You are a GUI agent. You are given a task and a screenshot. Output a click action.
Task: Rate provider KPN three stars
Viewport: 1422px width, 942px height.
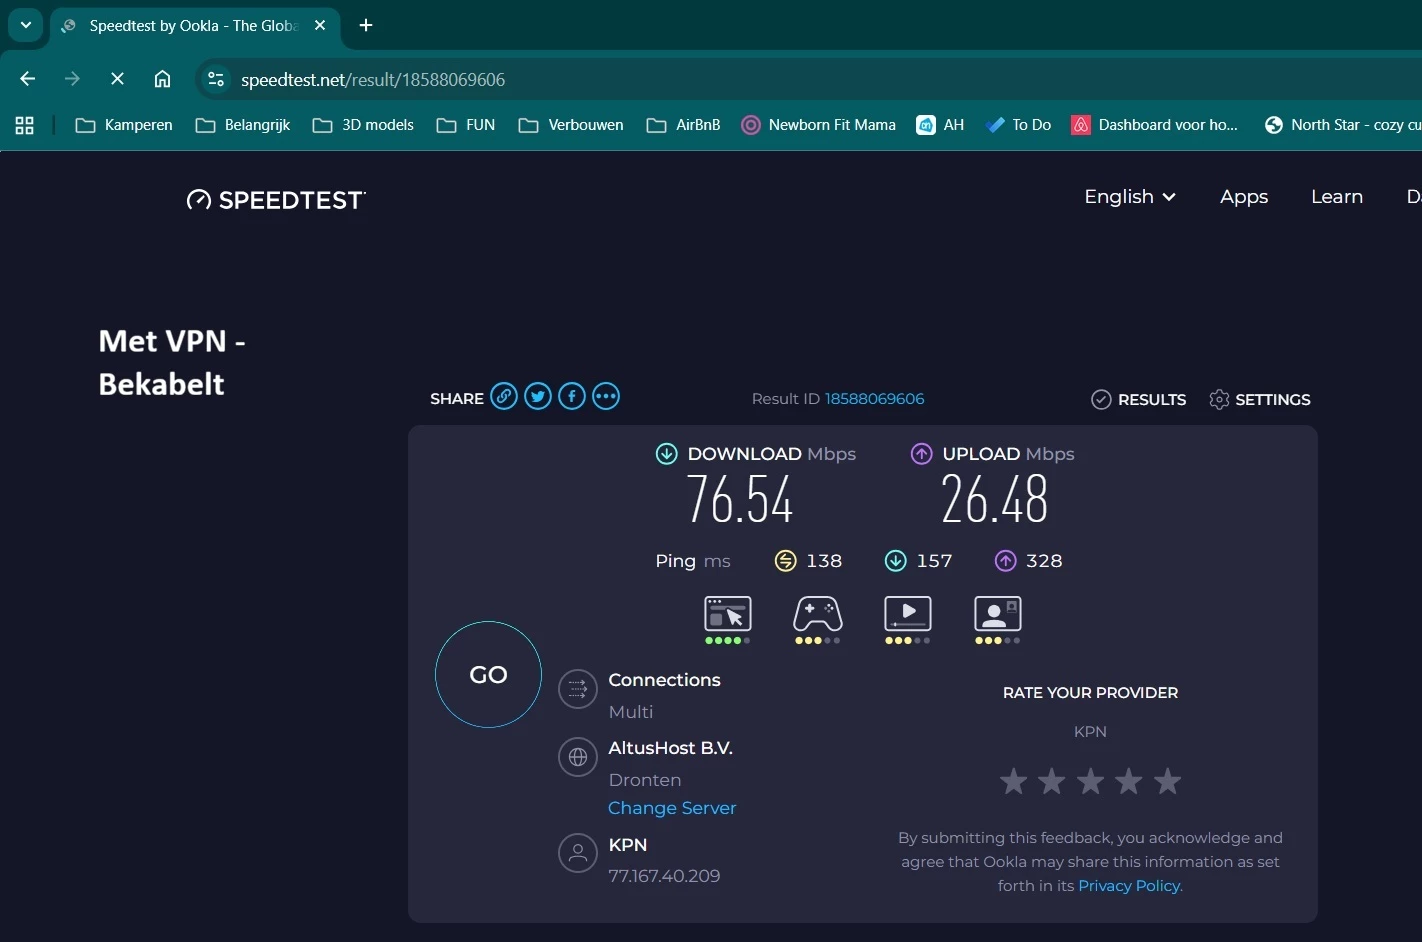tap(1091, 781)
